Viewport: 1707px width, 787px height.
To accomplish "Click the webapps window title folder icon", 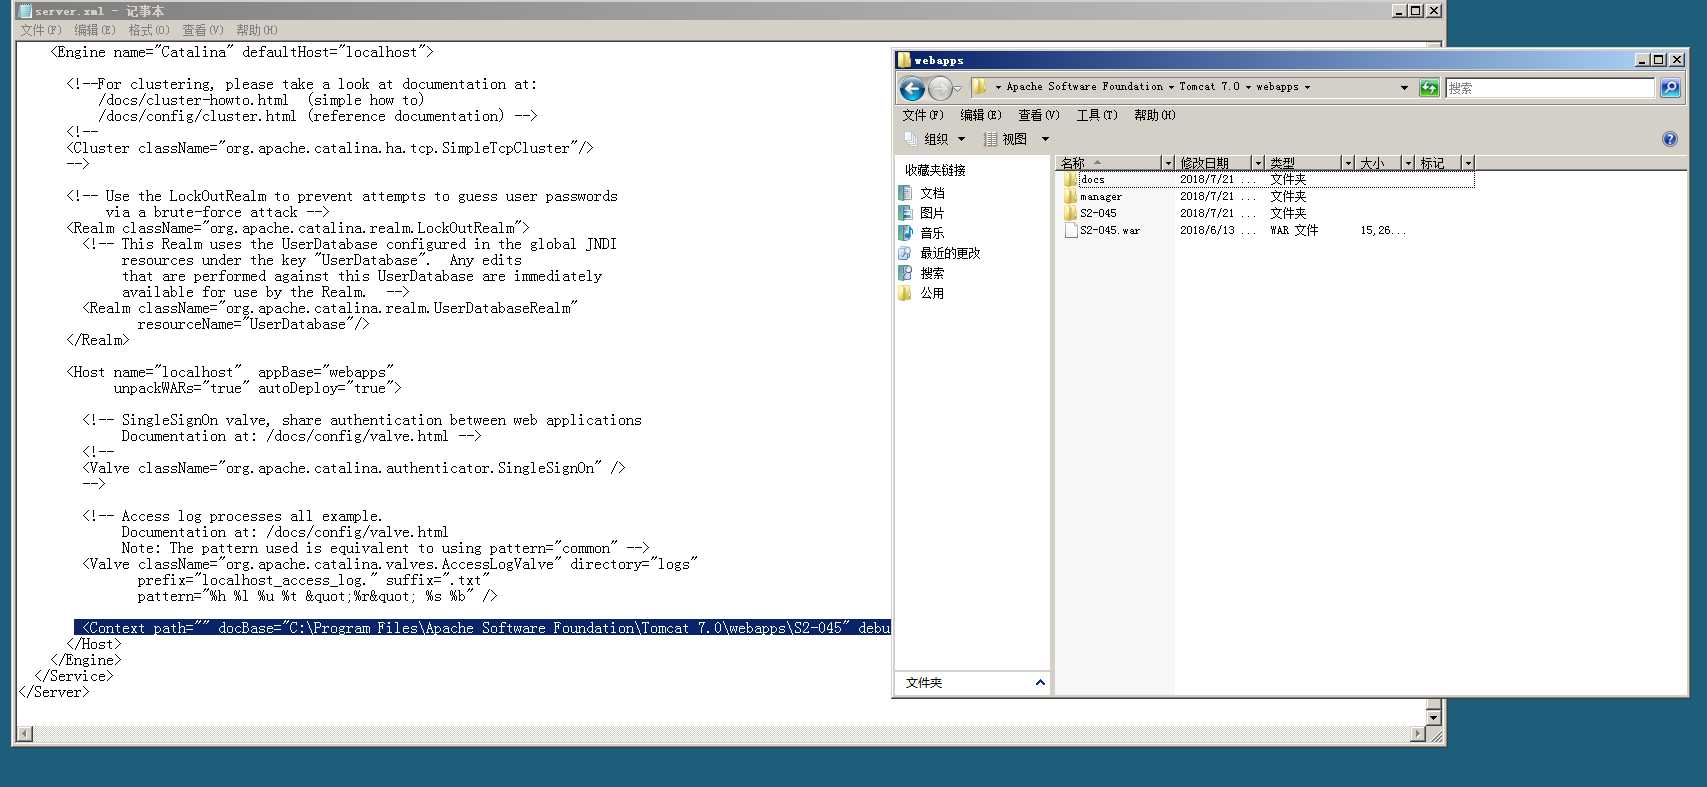I will [905, 60].
